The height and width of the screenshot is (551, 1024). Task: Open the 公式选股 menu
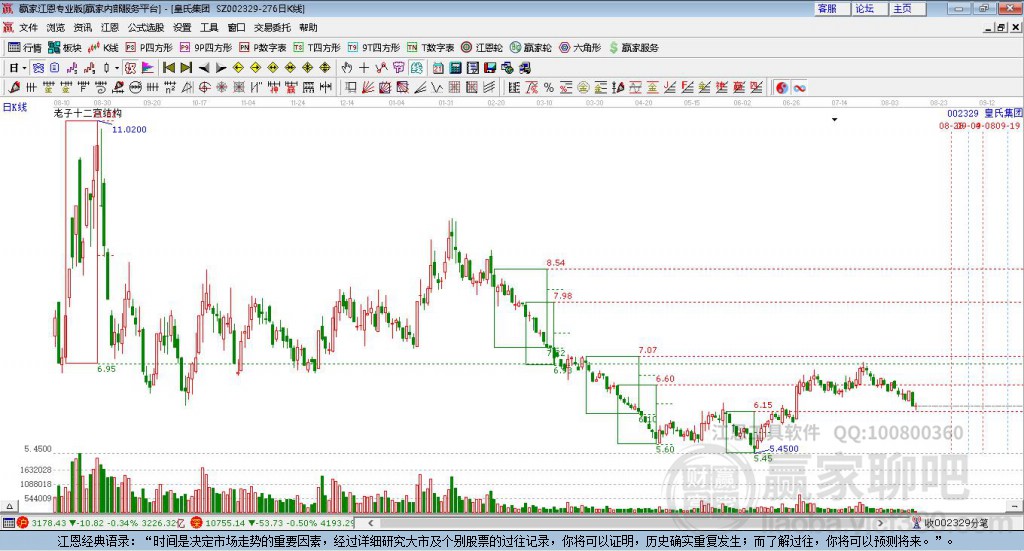pos(146,27)
